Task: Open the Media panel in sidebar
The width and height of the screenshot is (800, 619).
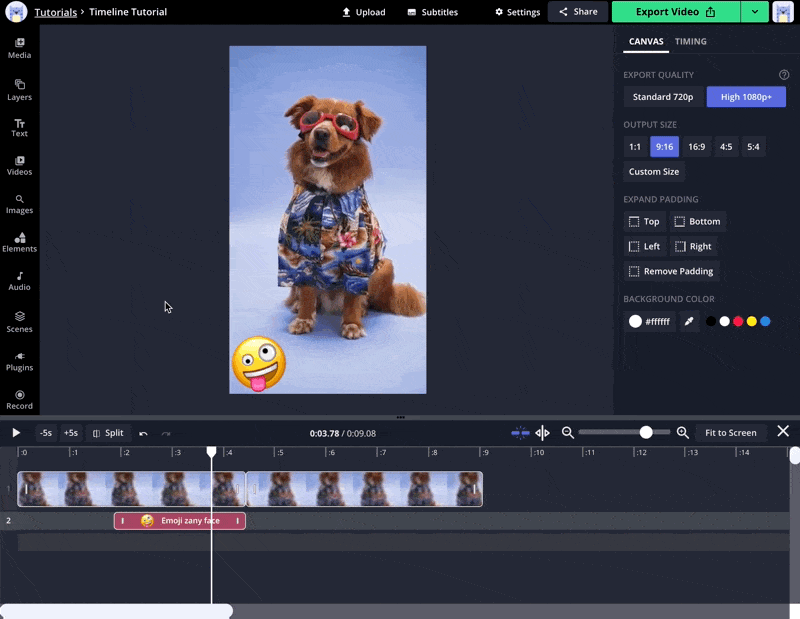Action: click(x=19, y=48)
